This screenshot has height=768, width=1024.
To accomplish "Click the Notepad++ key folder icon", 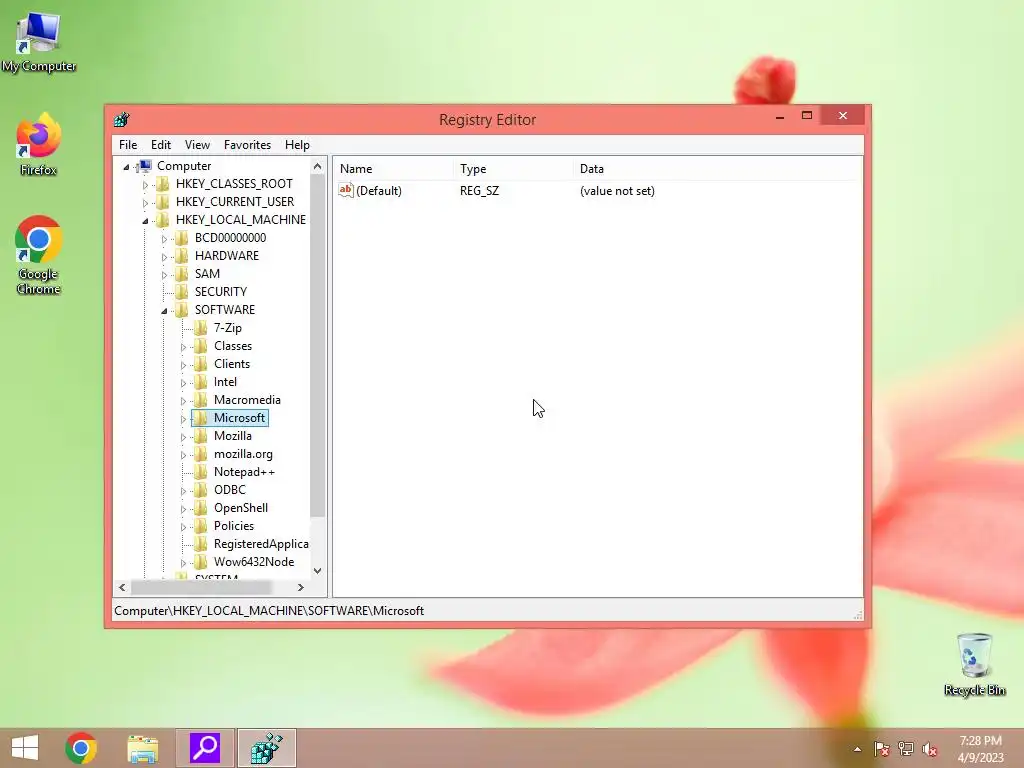I will [201, 472].
